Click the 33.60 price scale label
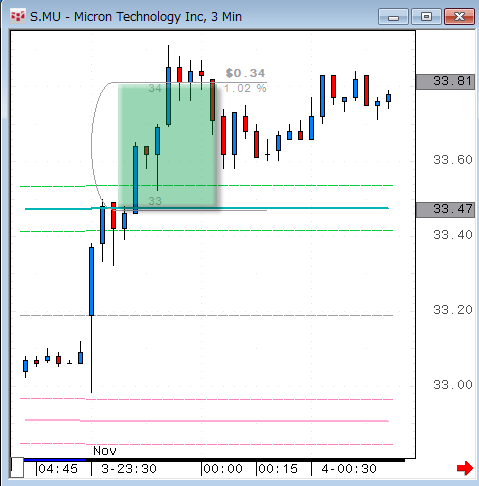The width and height of the screenshot is (479, 486). tap(453, 160)
